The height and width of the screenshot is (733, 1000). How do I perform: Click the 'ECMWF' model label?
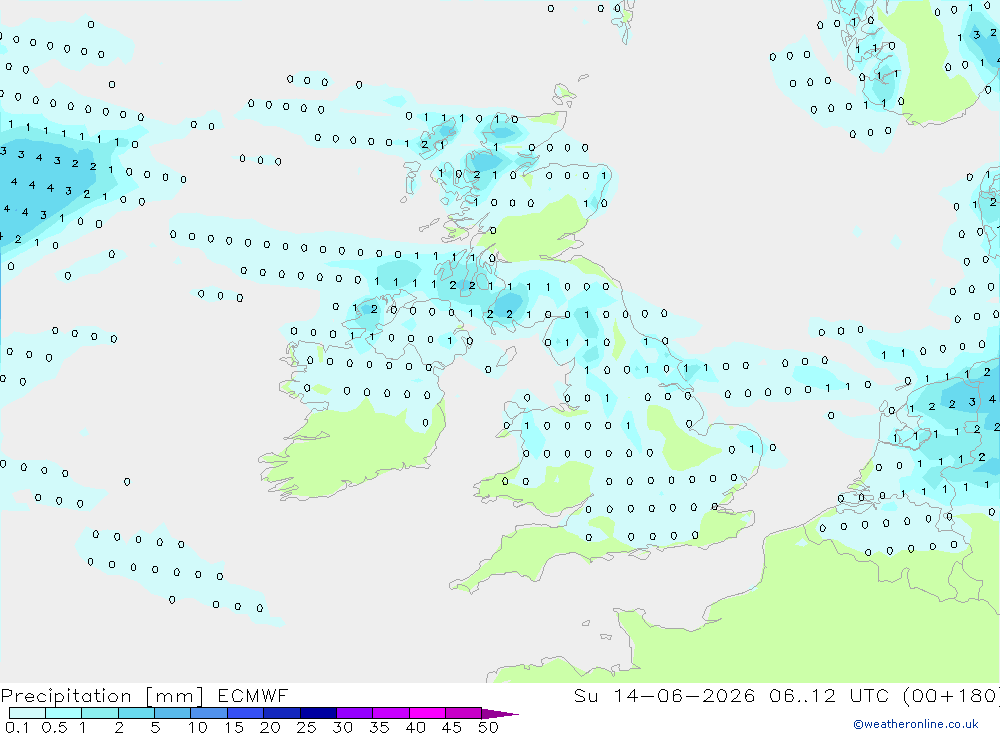pos(253,695)
